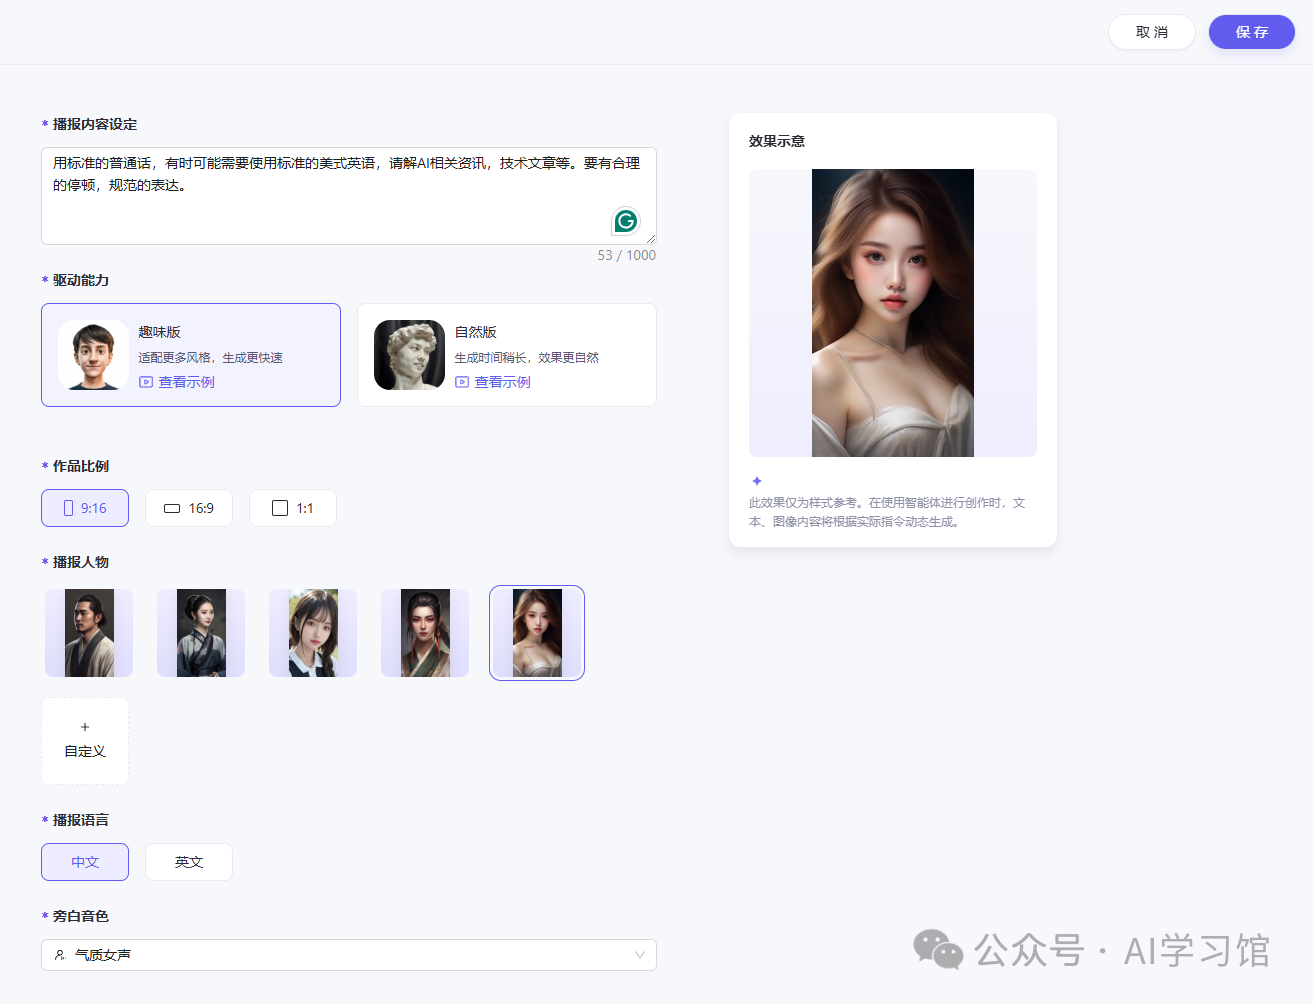The height and width of the screenshot is (1004, 1313).
Task: Open the 旁白音色 voice dropdown
Action: [x=348, y=955]
